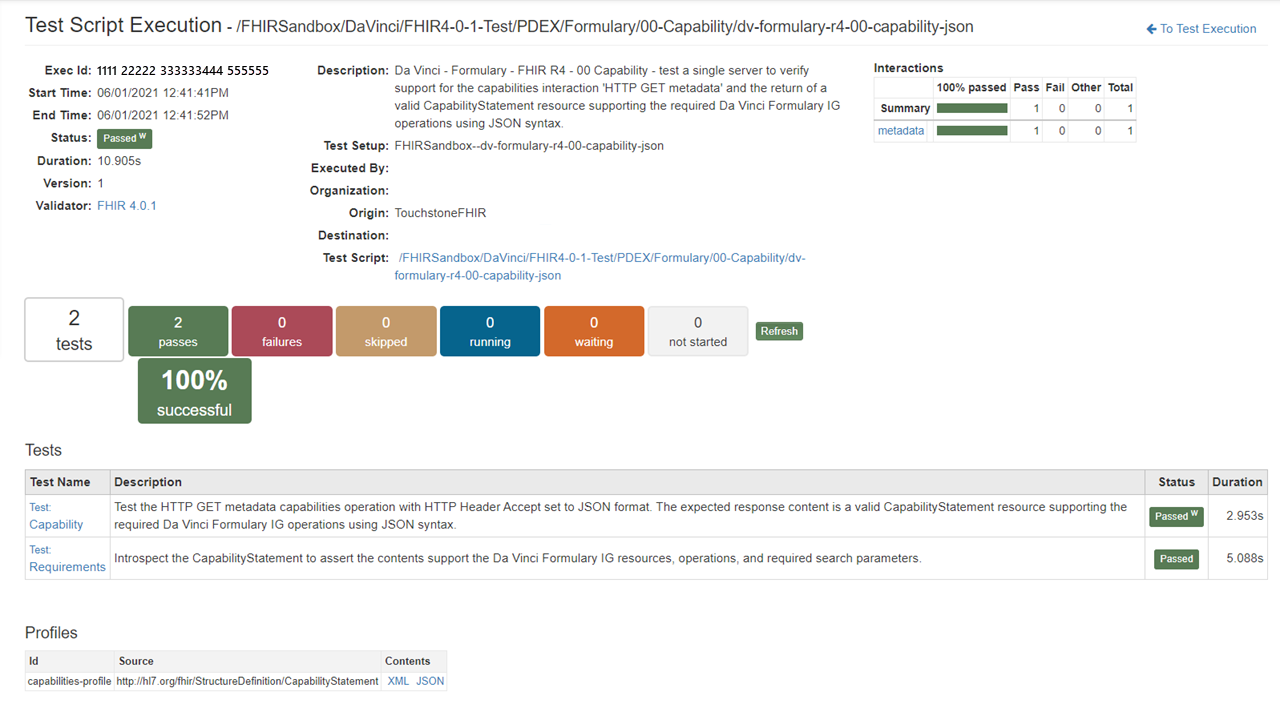The height and width of the screenshot is (704, 1280).
Task: Click the Passed badge in Capability row
Action: 1176,516
